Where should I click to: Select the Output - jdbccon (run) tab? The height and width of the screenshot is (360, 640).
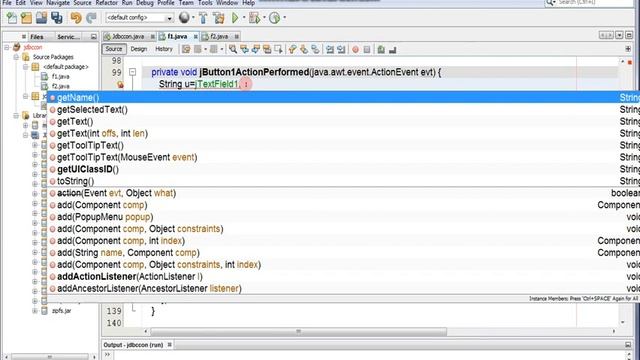point(133,345)
